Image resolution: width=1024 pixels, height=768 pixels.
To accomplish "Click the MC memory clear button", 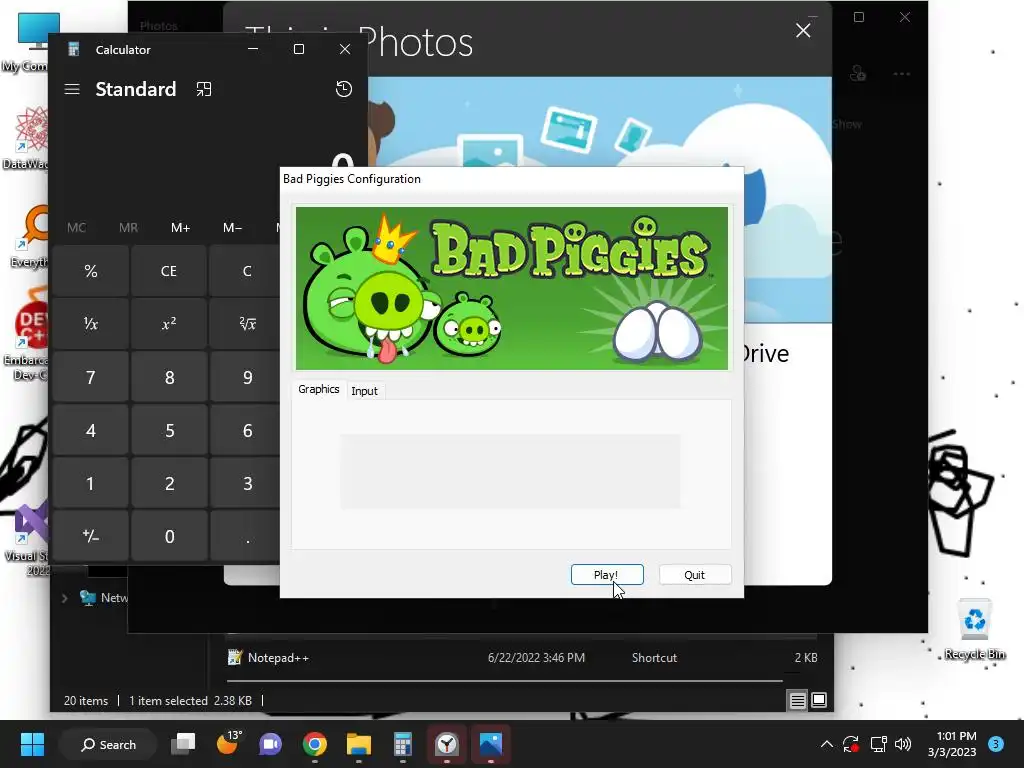I will click(76, 228).
